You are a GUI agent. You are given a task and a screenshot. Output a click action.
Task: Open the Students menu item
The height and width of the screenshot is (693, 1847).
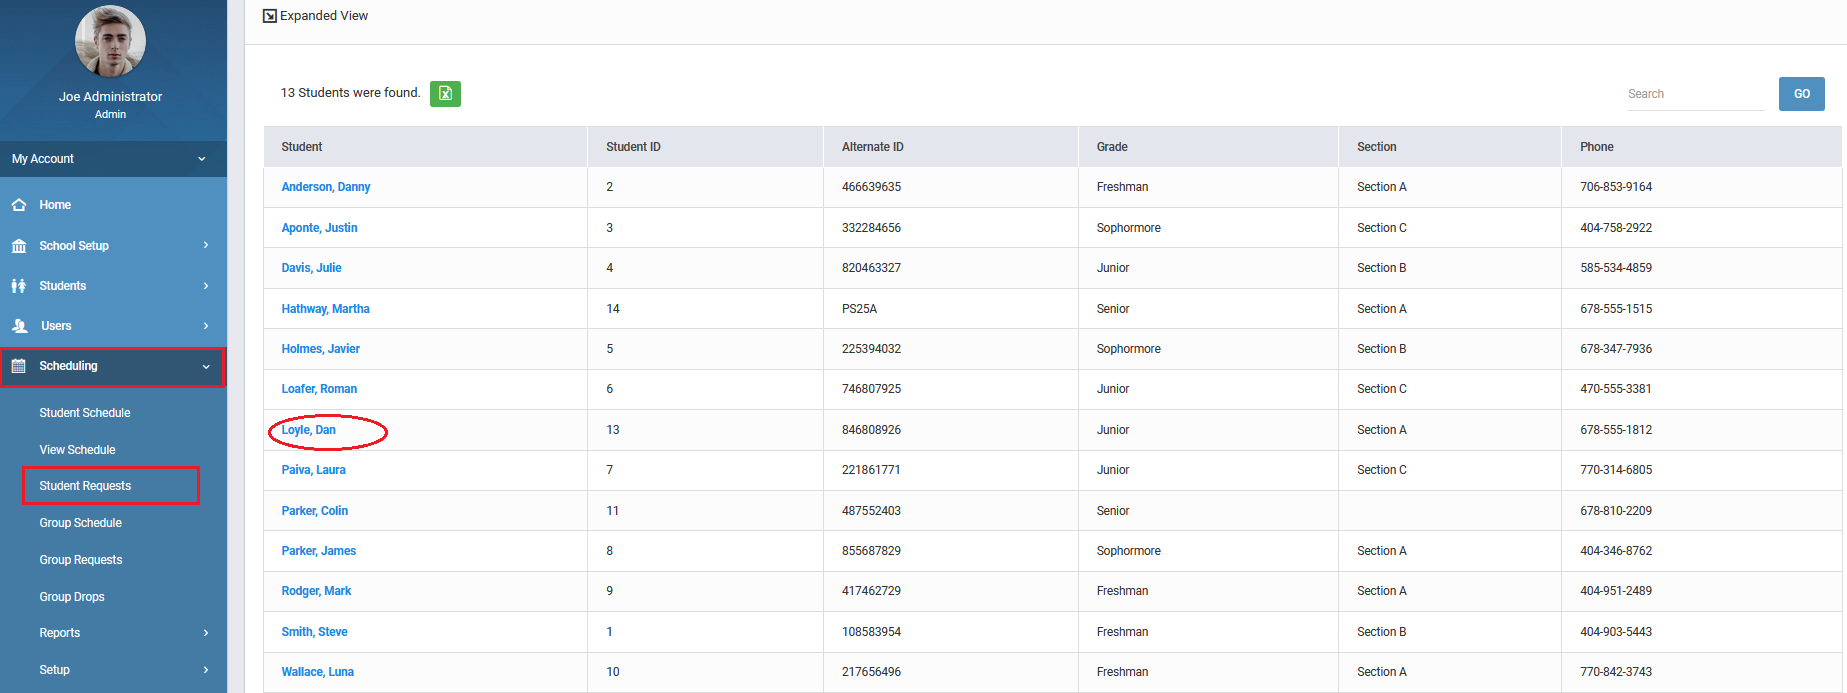(63, 286)
